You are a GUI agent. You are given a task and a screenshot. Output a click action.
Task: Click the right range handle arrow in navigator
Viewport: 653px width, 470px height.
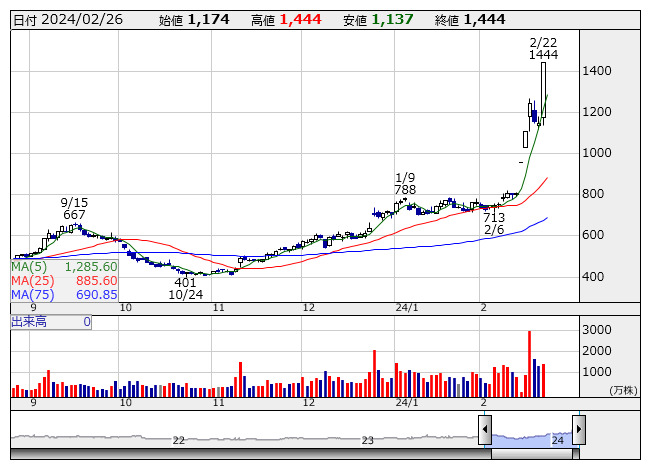click(x=578, y=430)
